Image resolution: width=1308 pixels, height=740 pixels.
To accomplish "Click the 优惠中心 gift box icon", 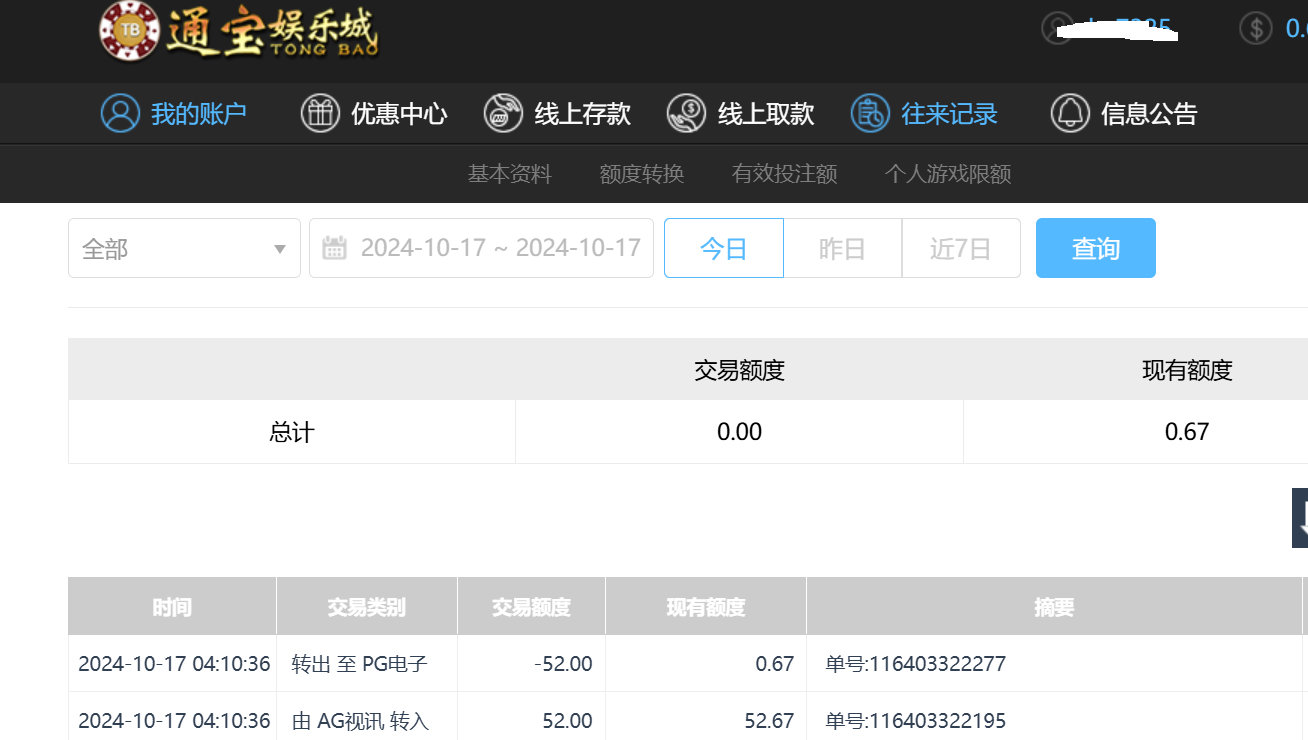I will click(x=320, y=113).
